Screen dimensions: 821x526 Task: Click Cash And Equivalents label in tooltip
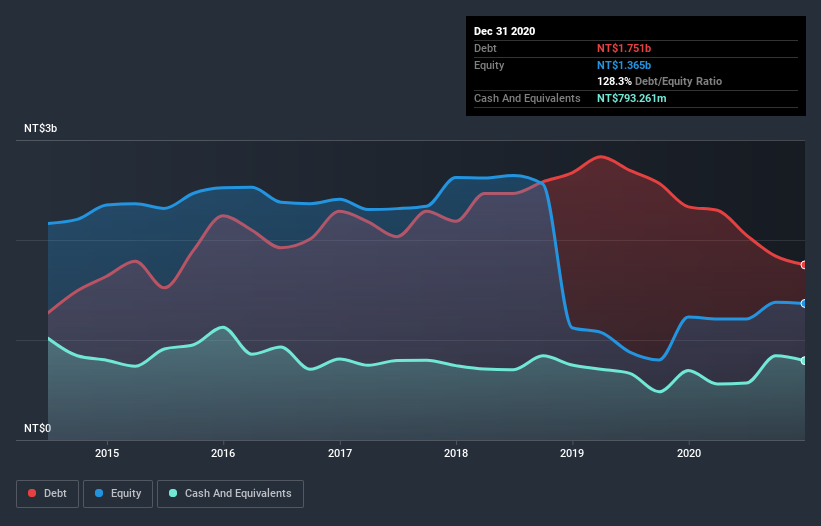coord(527,98)
